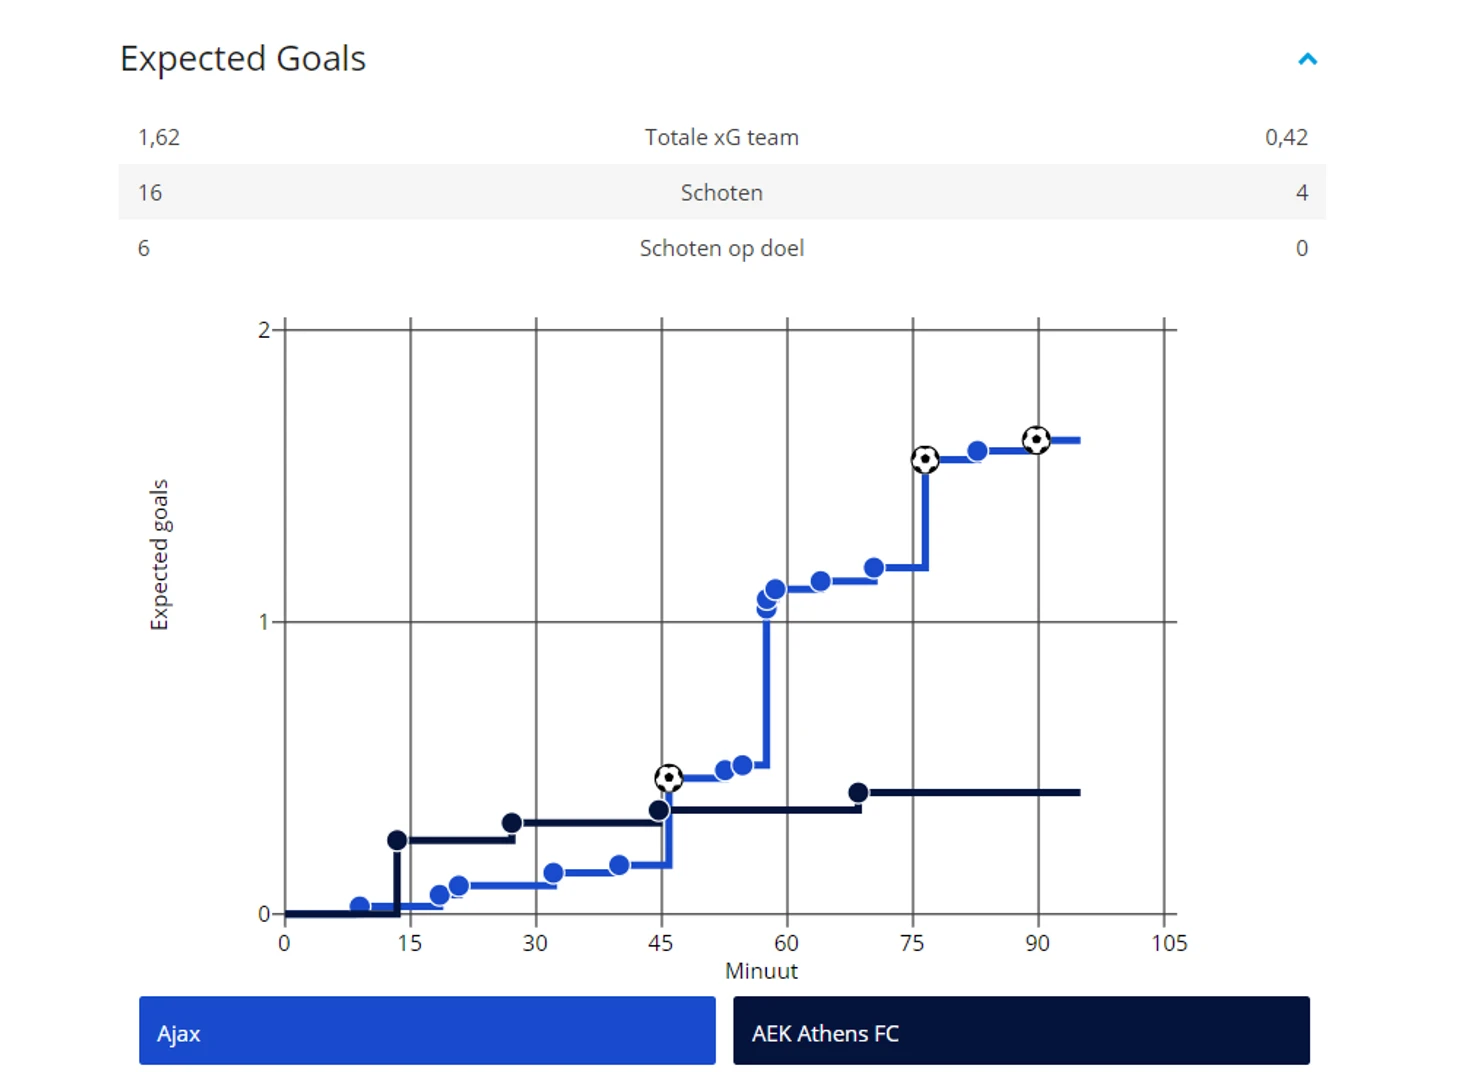Click the first Ajax shot dot near minute 9
The width and height of the screenshot is (1460, 1072).
[360, 906]
